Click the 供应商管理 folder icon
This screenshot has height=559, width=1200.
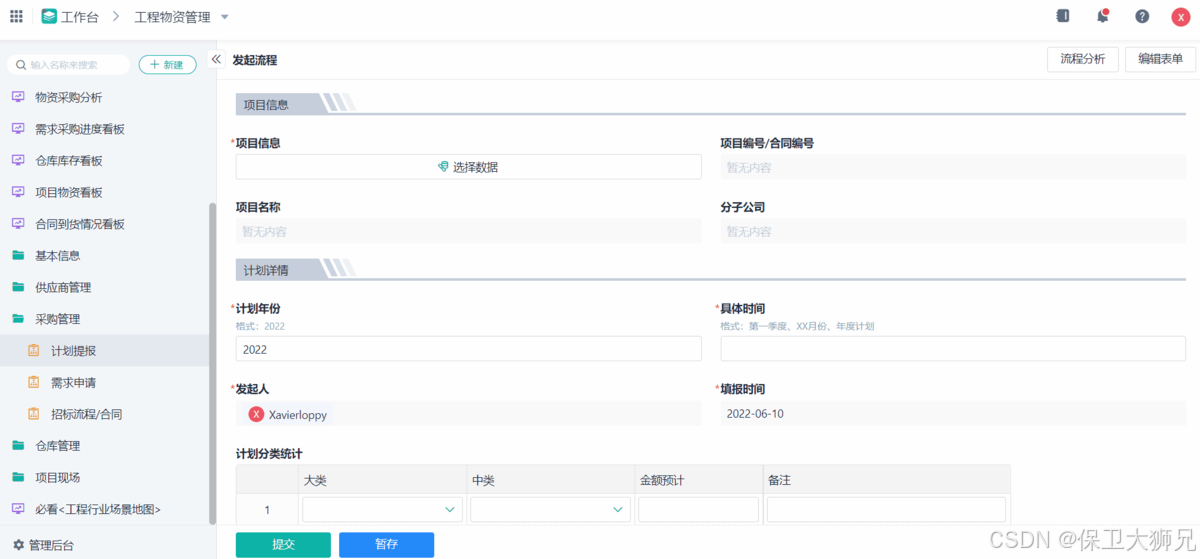point(17,287)
